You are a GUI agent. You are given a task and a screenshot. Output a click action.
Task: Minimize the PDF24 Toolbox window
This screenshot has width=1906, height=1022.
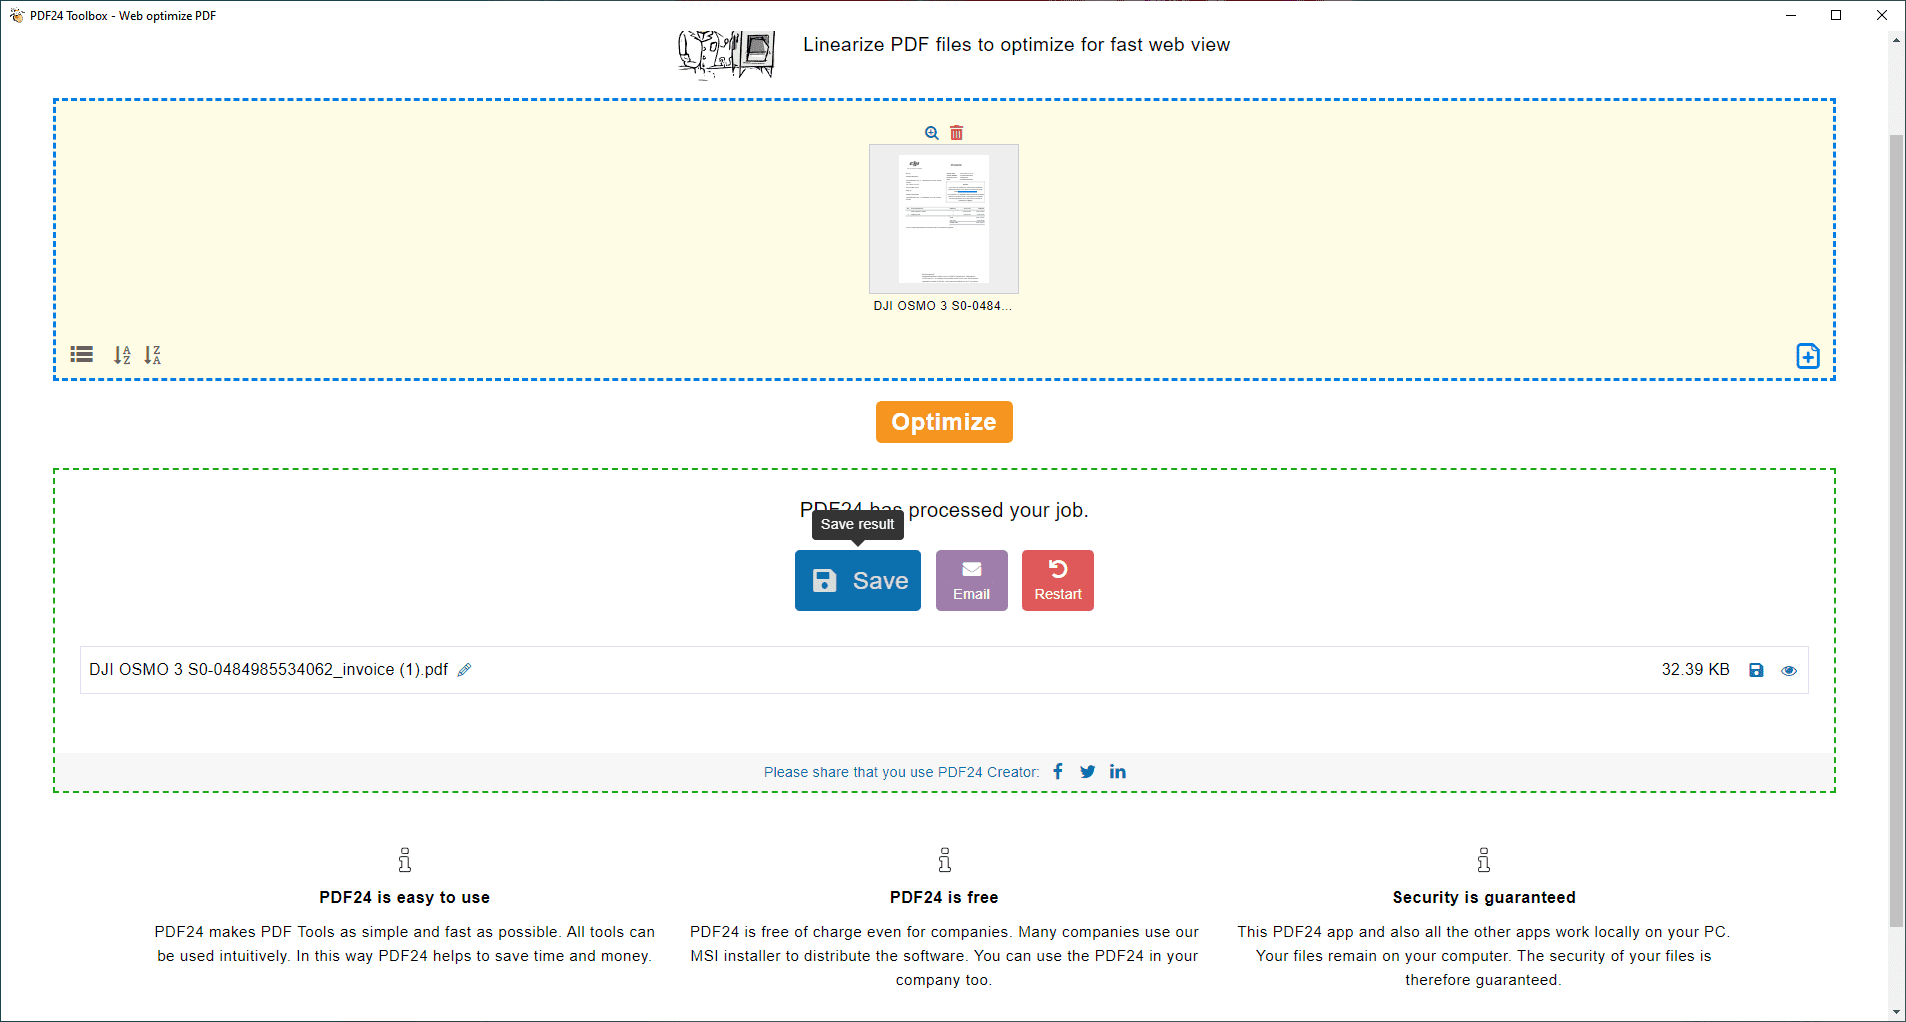point(1791,15)
